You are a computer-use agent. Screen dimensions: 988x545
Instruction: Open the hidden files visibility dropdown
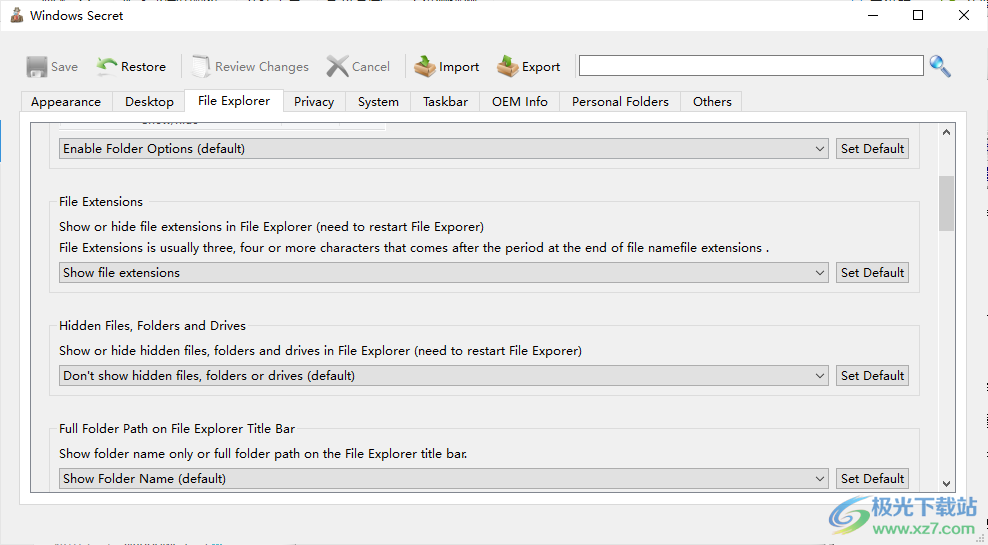[444, 376]
